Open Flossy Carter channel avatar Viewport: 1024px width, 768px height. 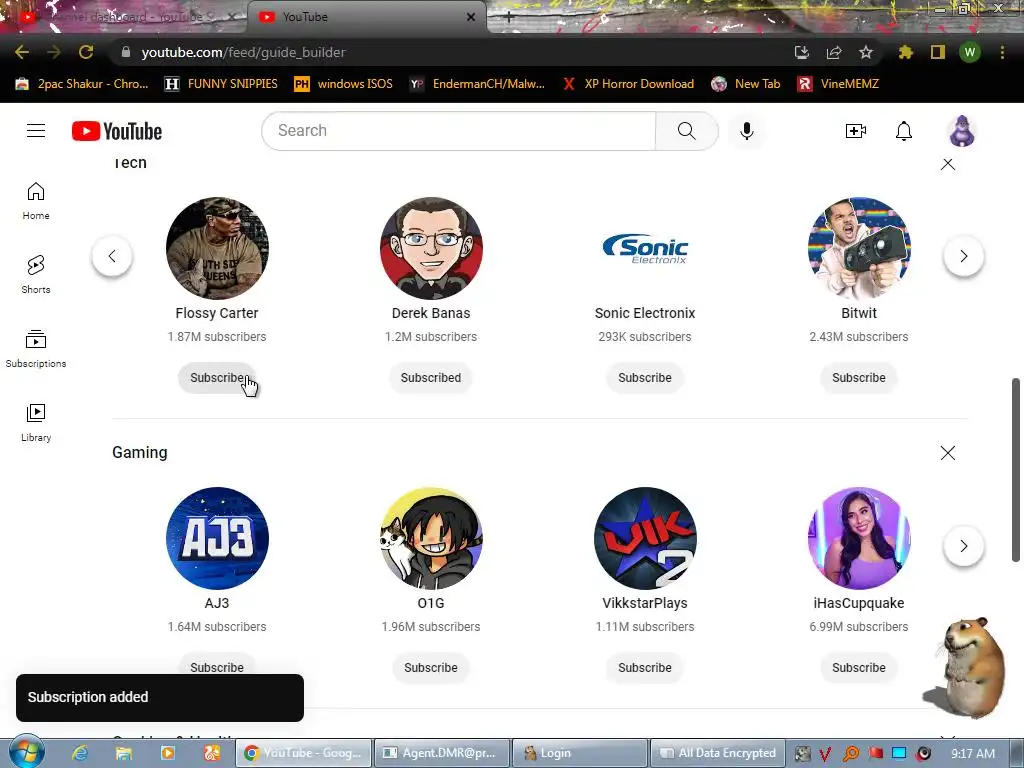click(217, 248)
